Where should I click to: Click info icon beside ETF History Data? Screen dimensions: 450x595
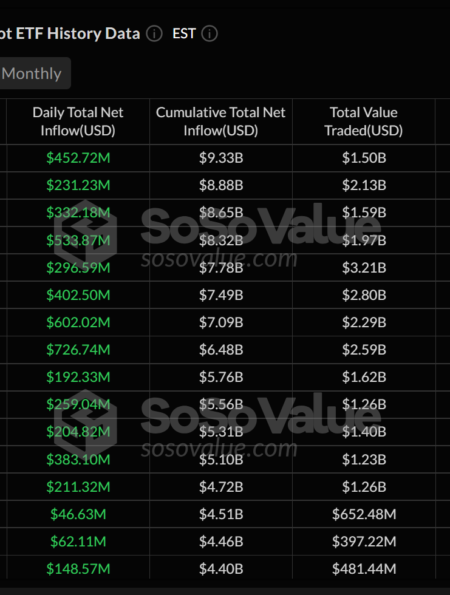tap(154, 34)
